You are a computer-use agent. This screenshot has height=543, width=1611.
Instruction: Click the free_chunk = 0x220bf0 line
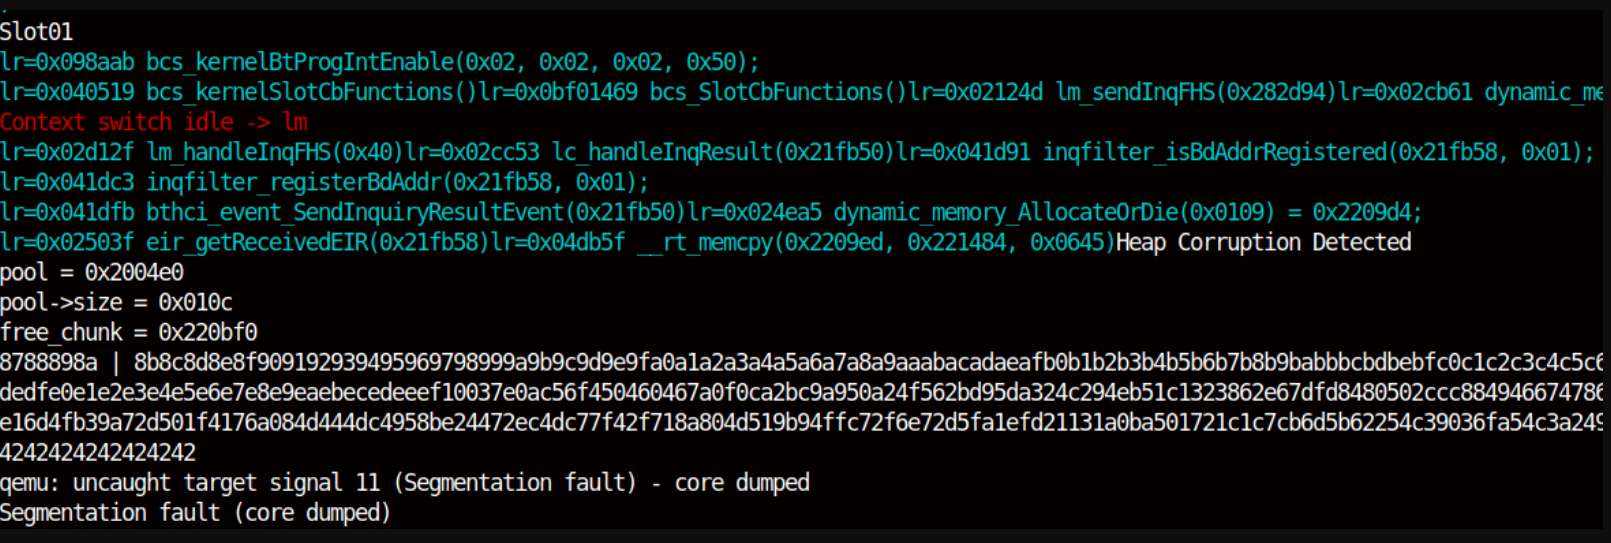click(129, 332)
